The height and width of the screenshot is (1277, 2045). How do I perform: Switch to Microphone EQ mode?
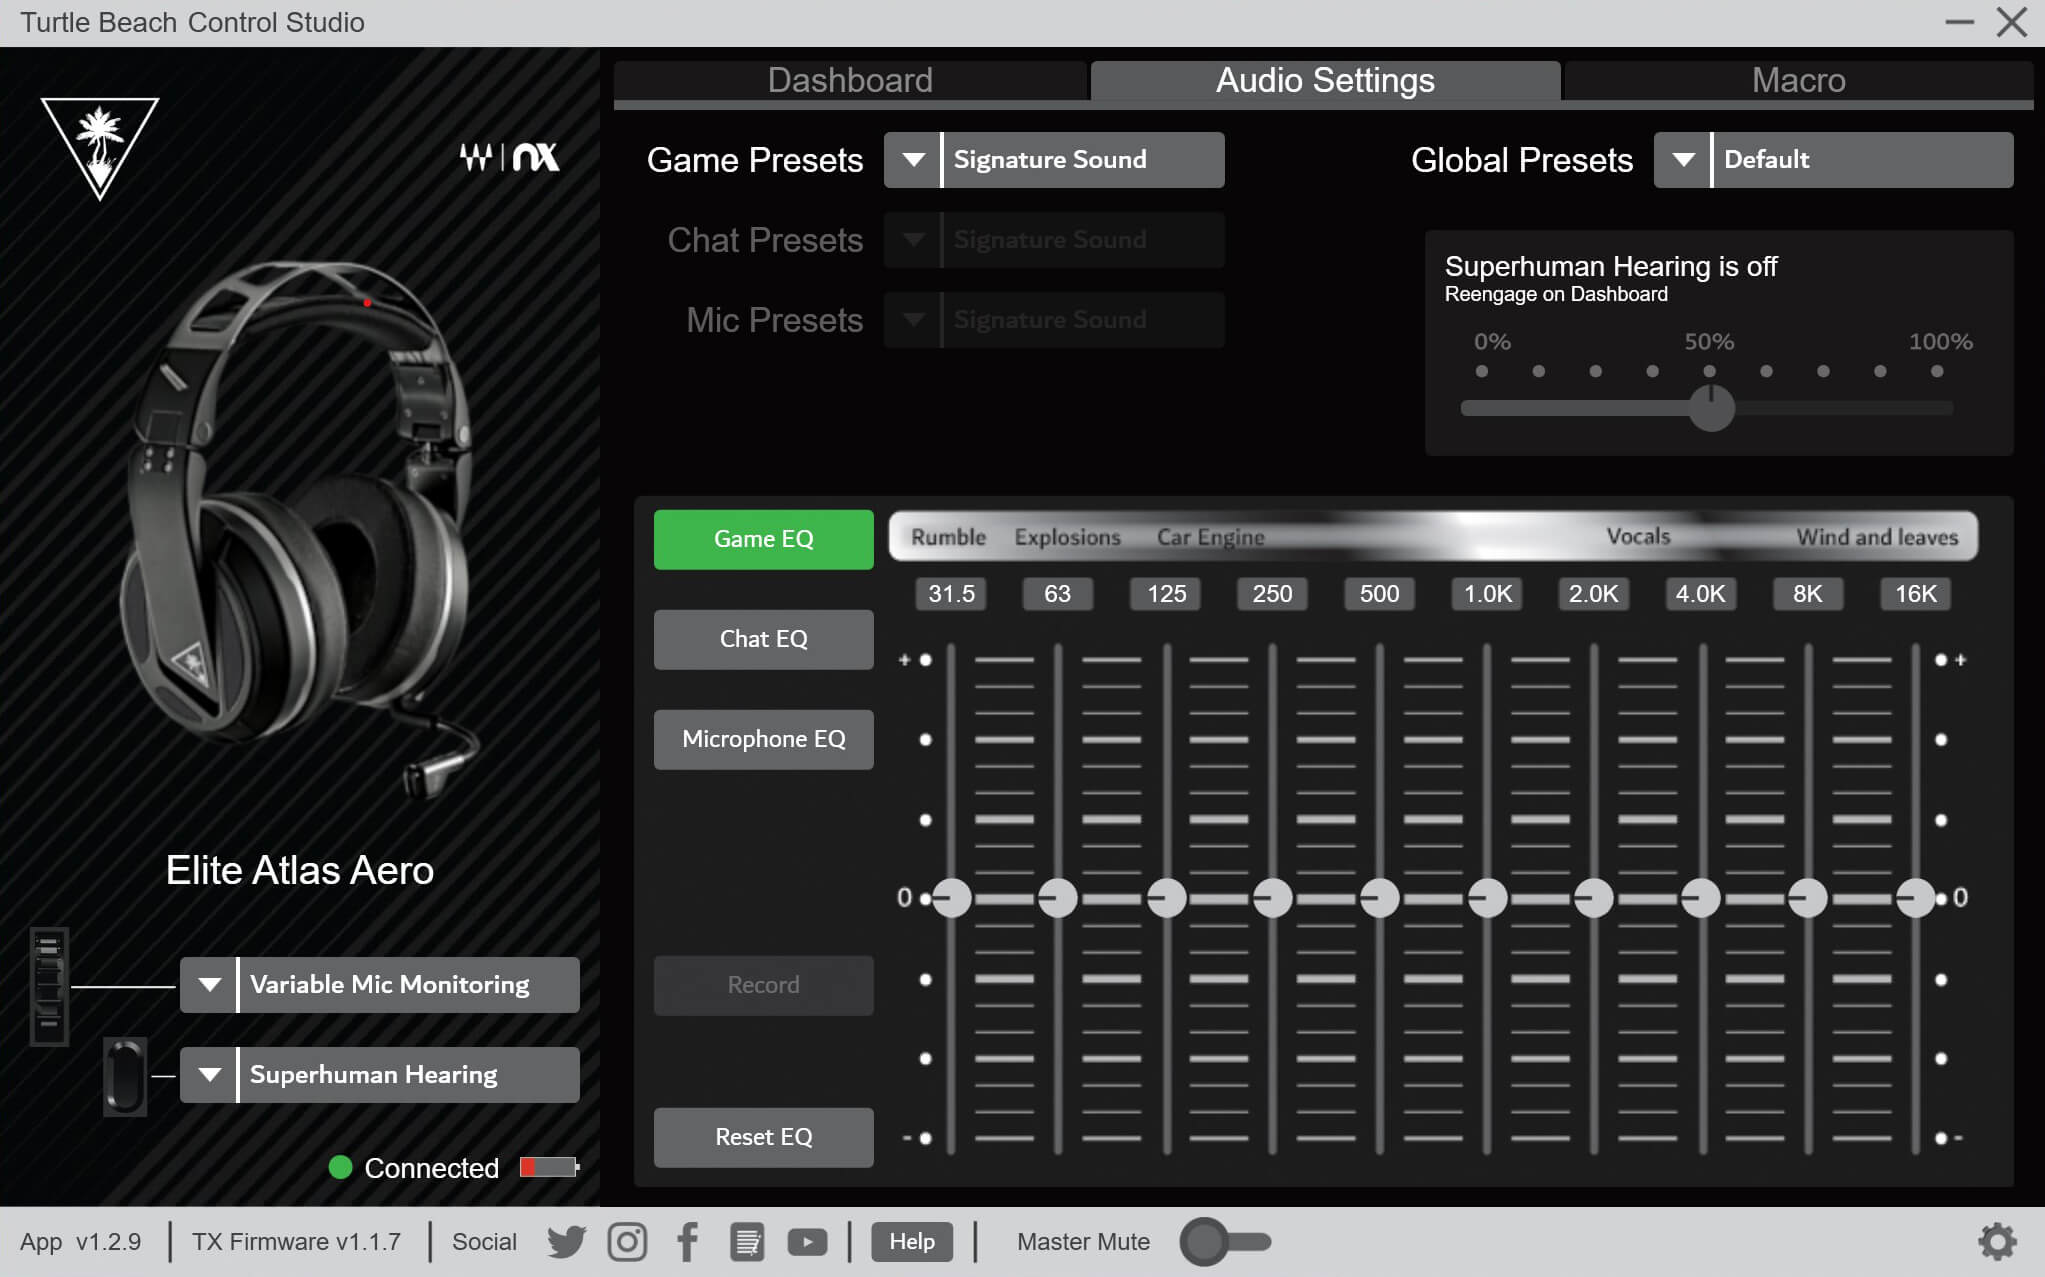pyautogui.click(x=763, y=739)
